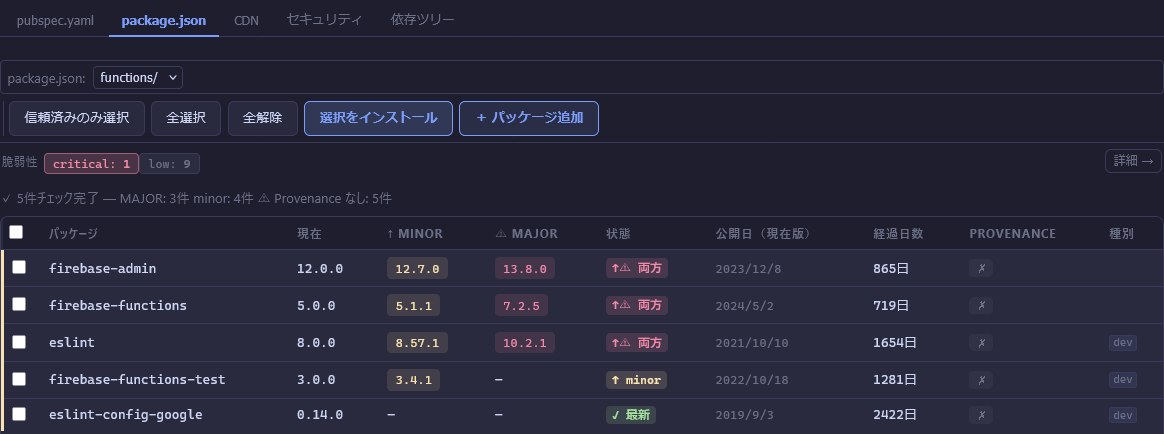The width and height of the screenshot is (1164, 434).
Task: Click the firebase-admin provenance X icon
Action: [981, 268]
